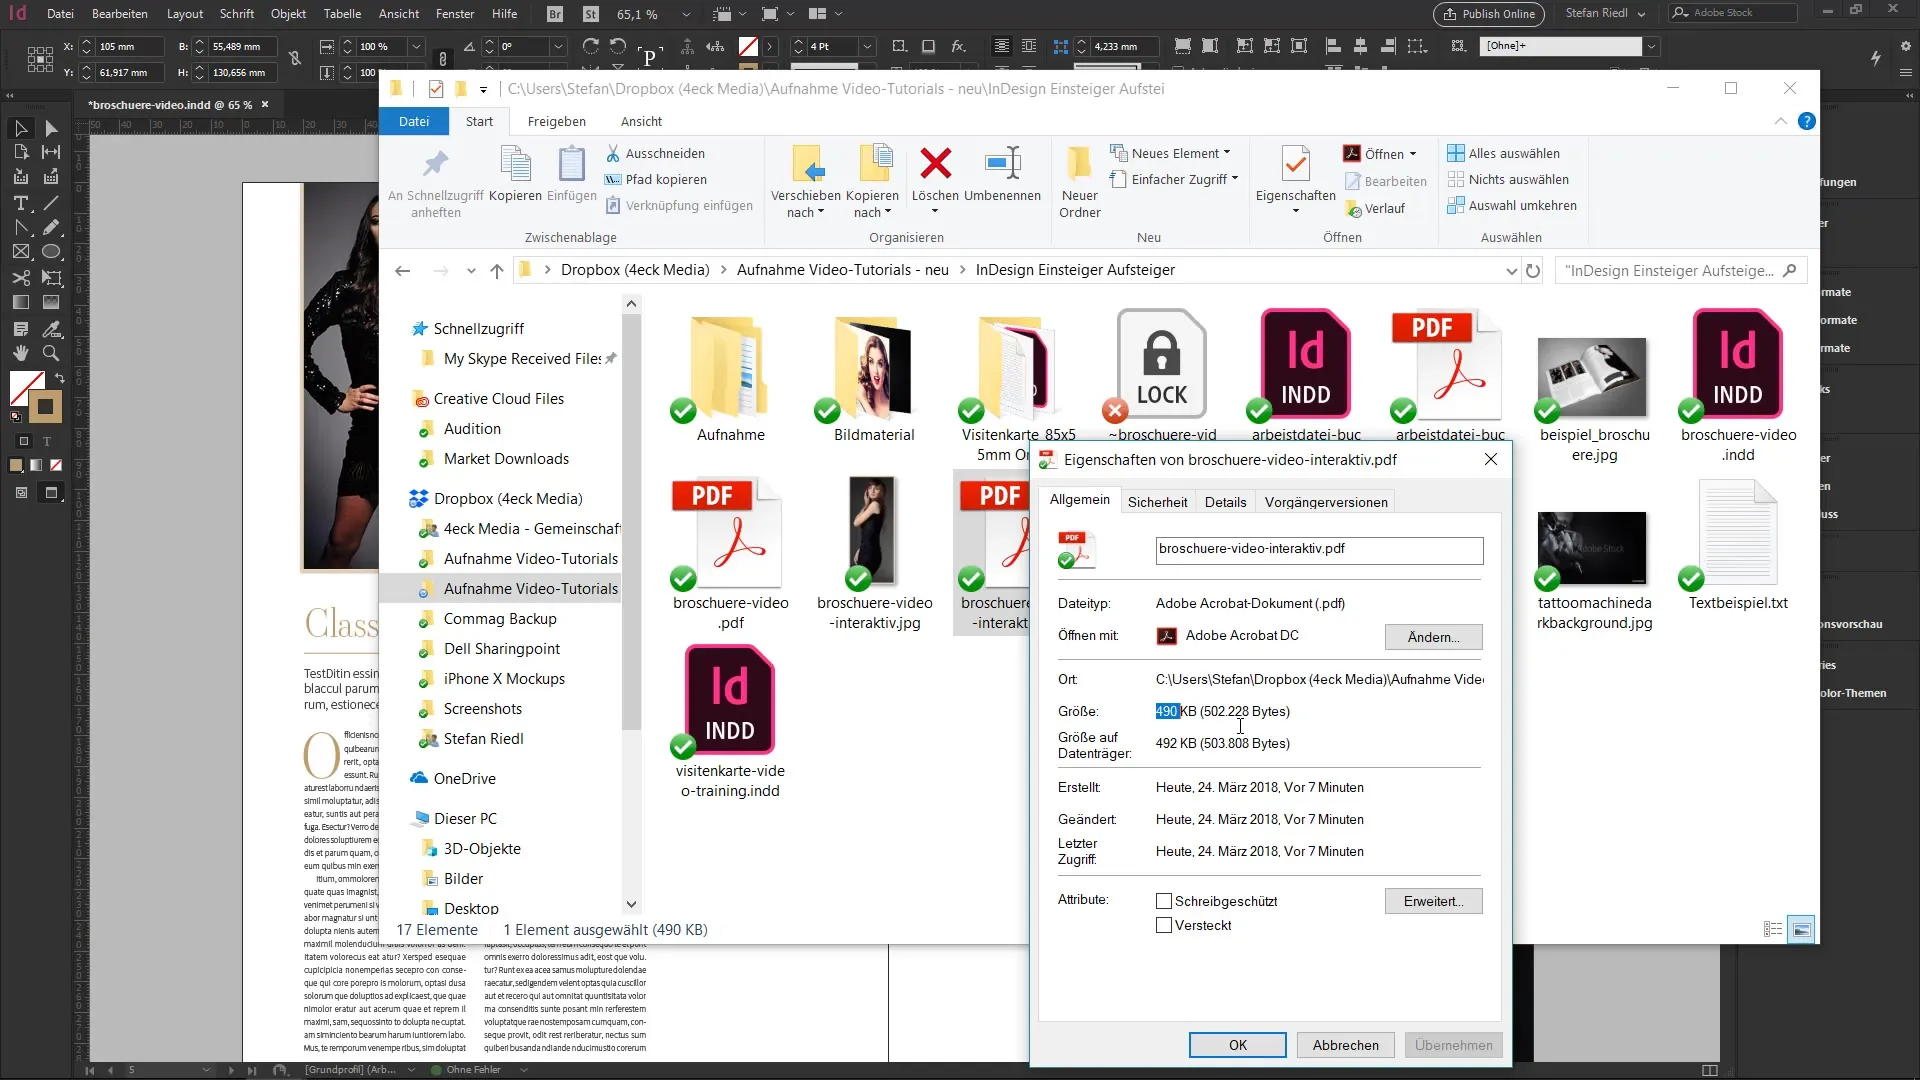Screen dimensions: 1920x1080
Task: Go up one folder level in Explorer
Action: pyautogui.click(x=497, y=270)
